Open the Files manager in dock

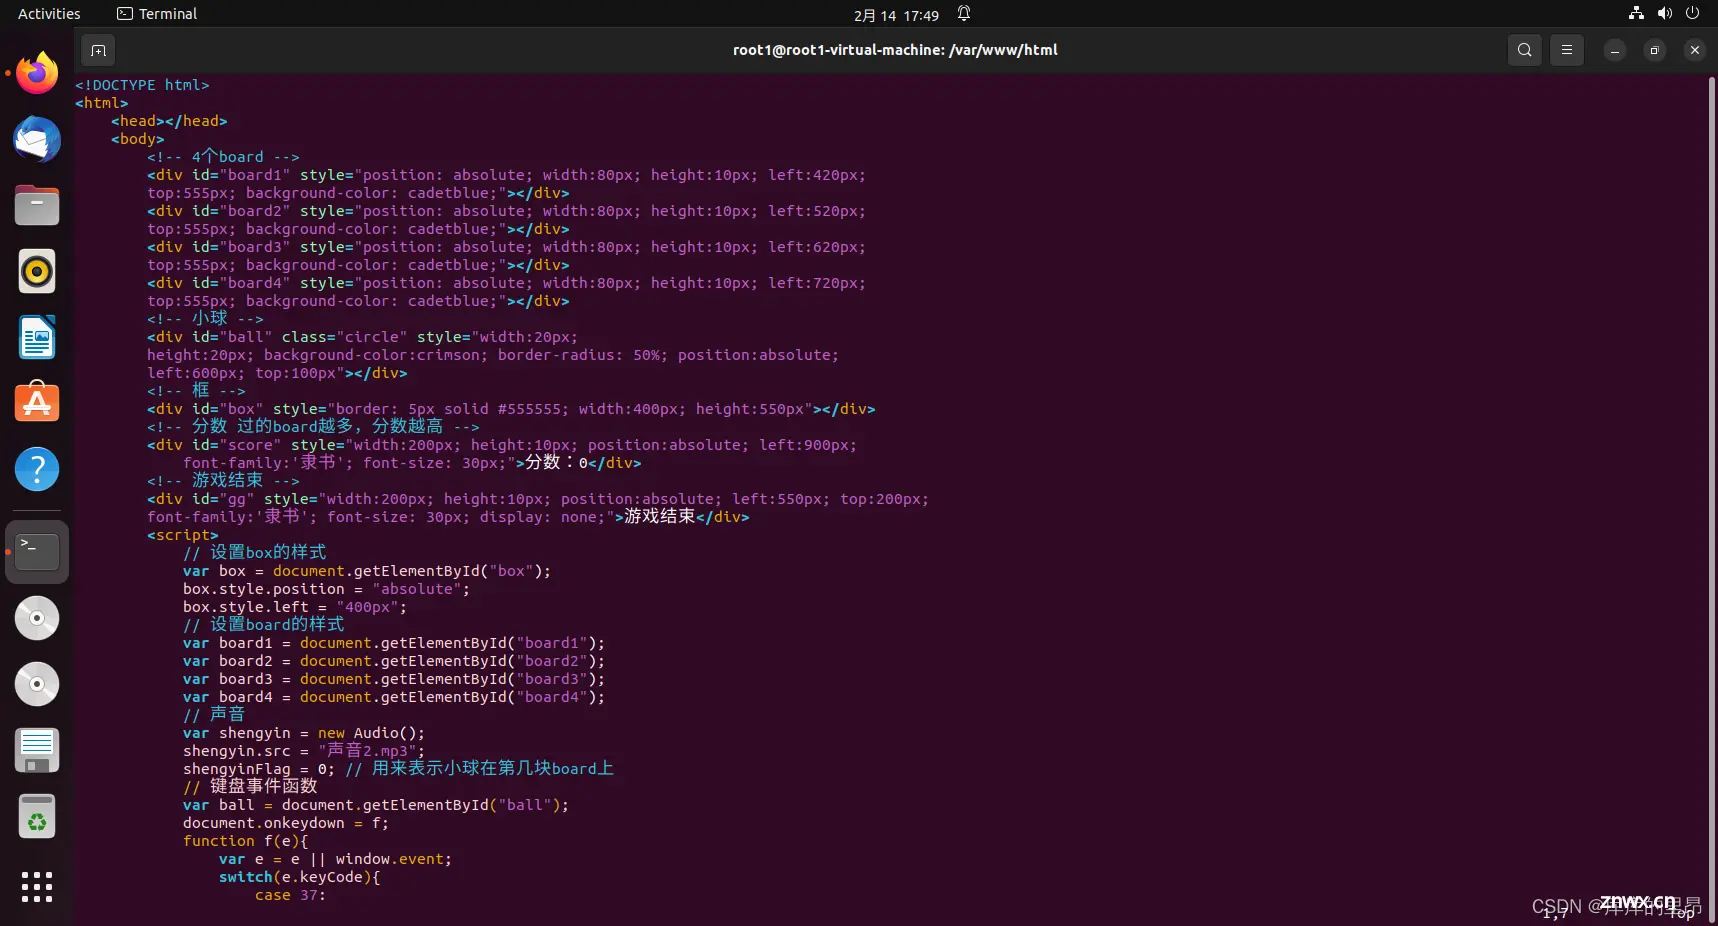37,205
